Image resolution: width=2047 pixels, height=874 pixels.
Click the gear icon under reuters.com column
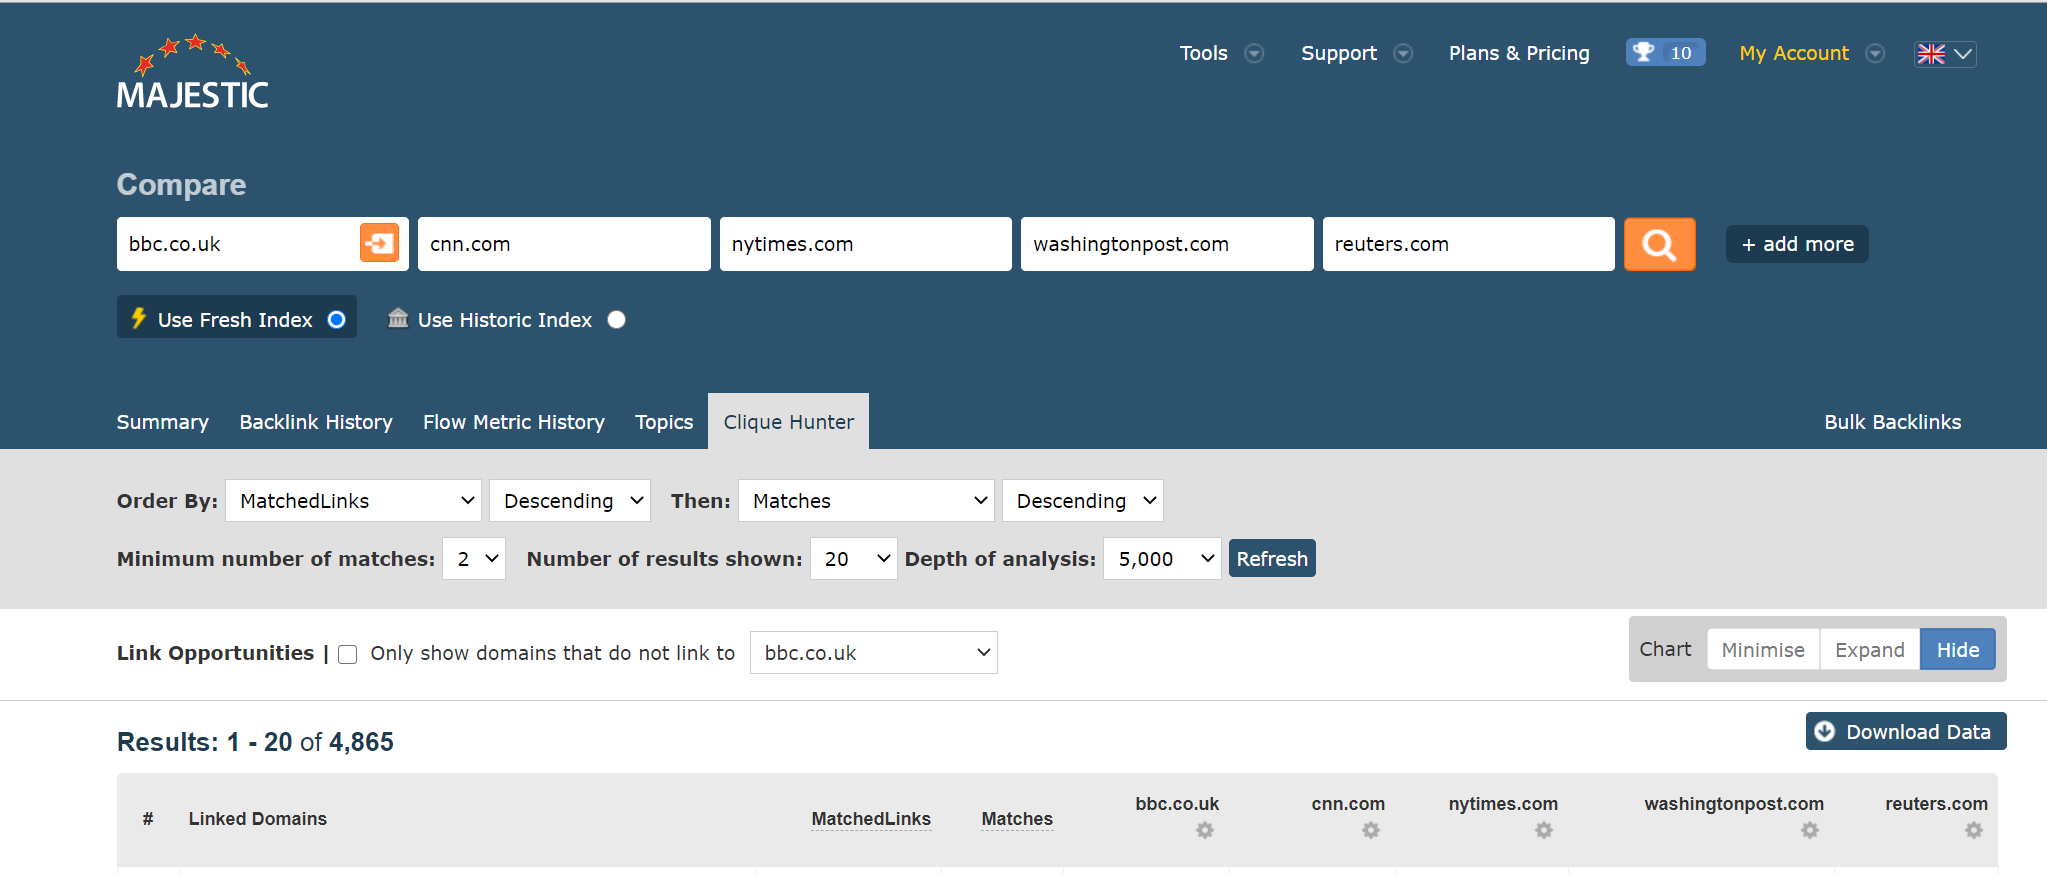(x=1974, y=830)
